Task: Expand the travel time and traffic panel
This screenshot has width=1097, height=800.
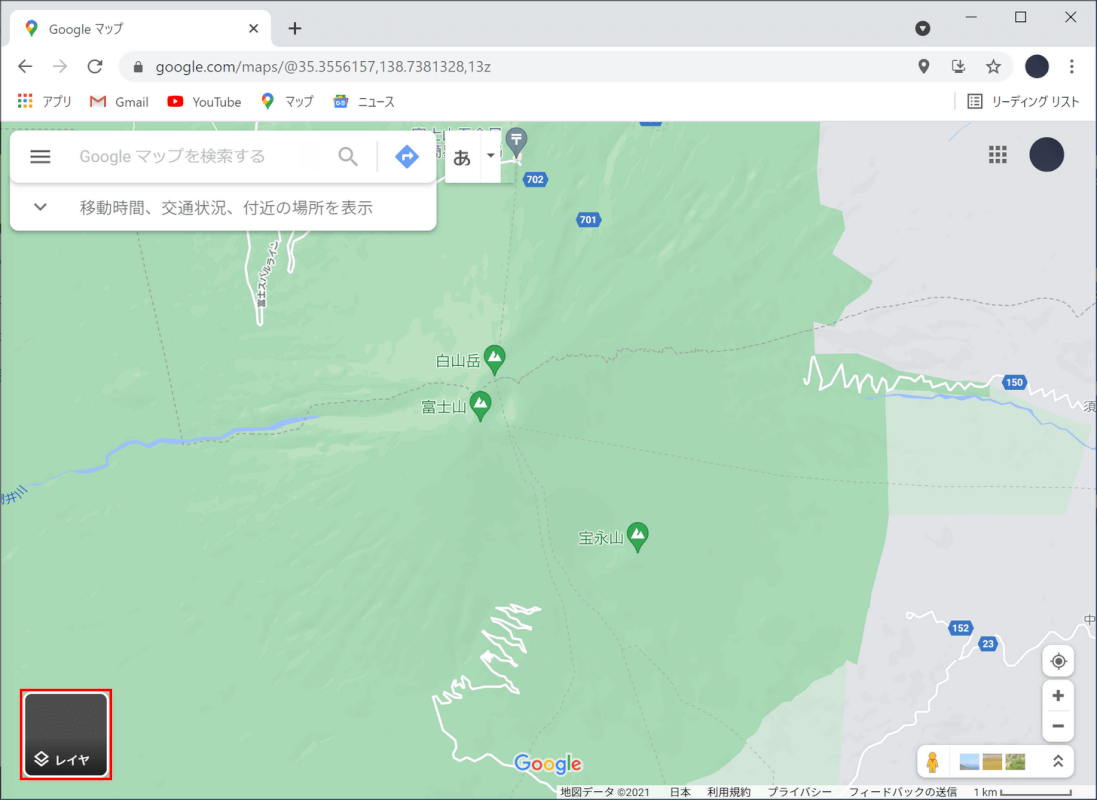Action: 223,208
